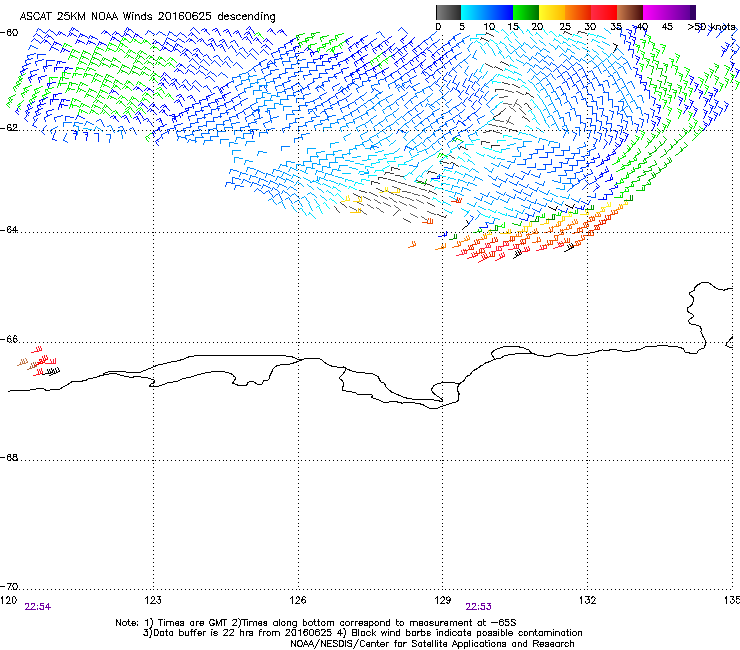Screen dimensions: 740x650
Task: Click the legend scale number 10
Action: pos(489,27)
